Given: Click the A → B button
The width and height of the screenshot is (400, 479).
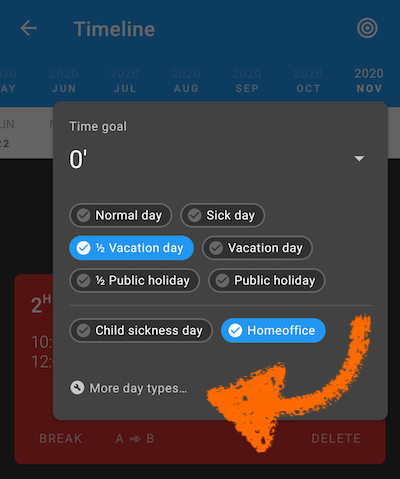Looking at the screenshot, I should [135, 439].
